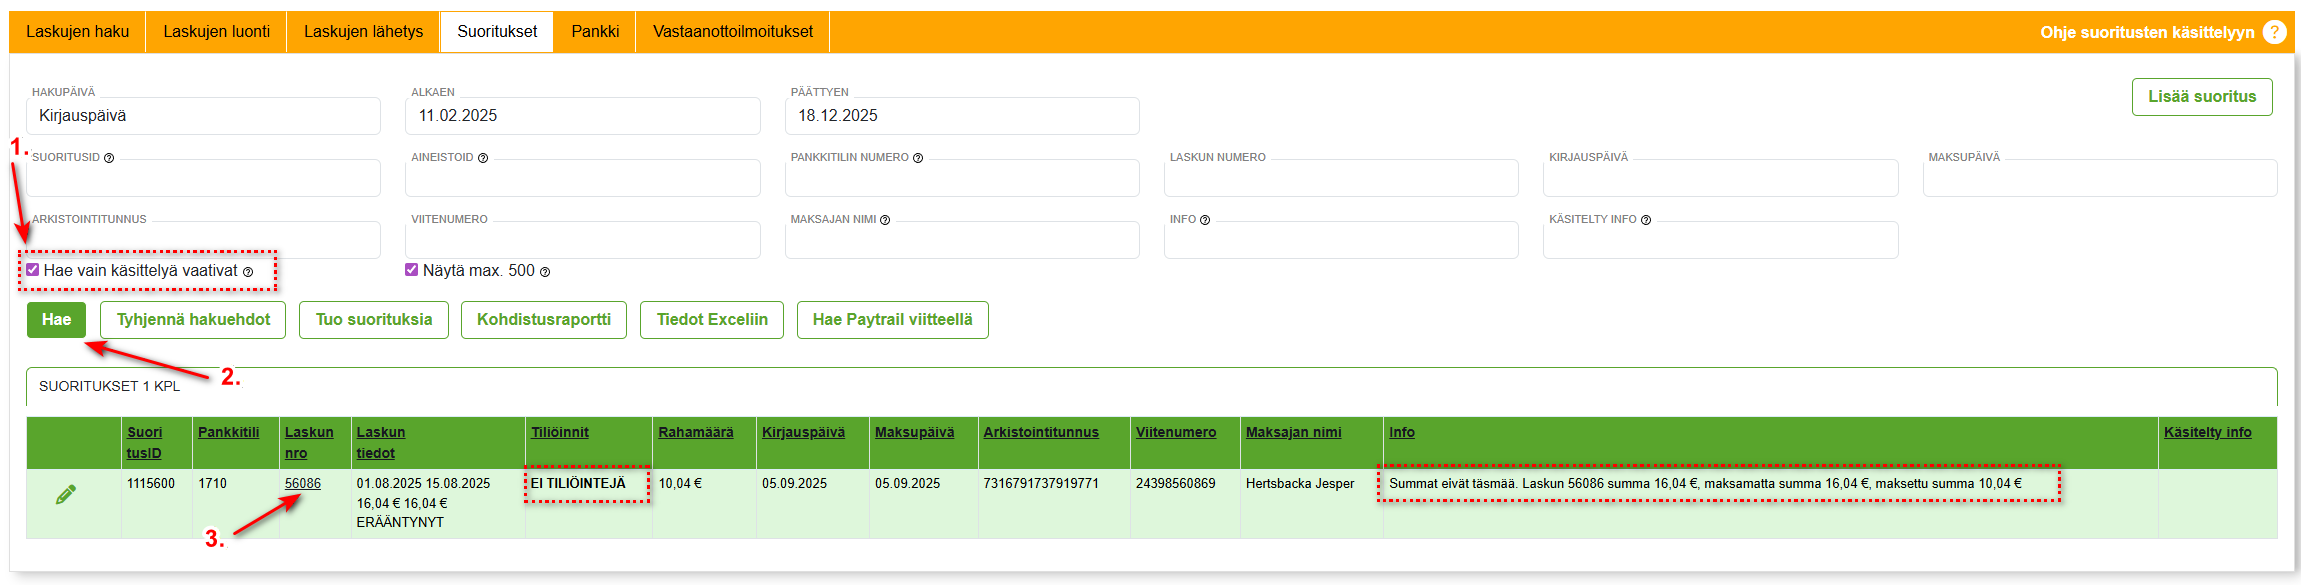The image size is (2301, 585).
Task: Click into the VIITENUMERO input field
Action: point(582,241)
